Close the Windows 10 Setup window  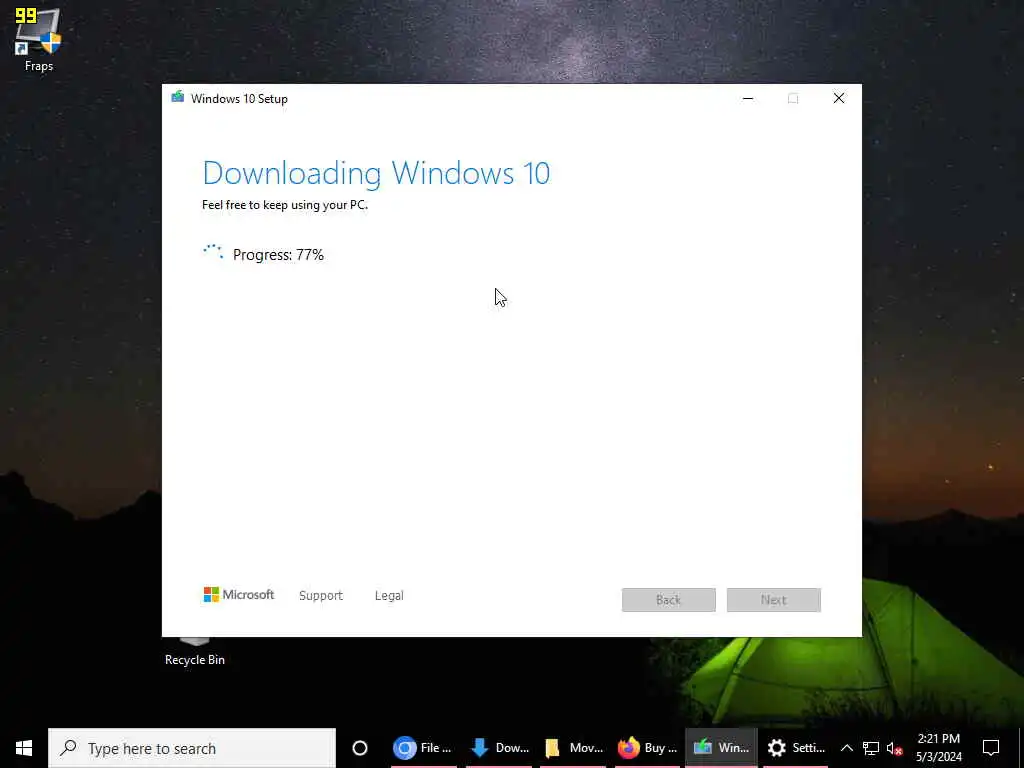pyautogui.click(x=839, y=98)
